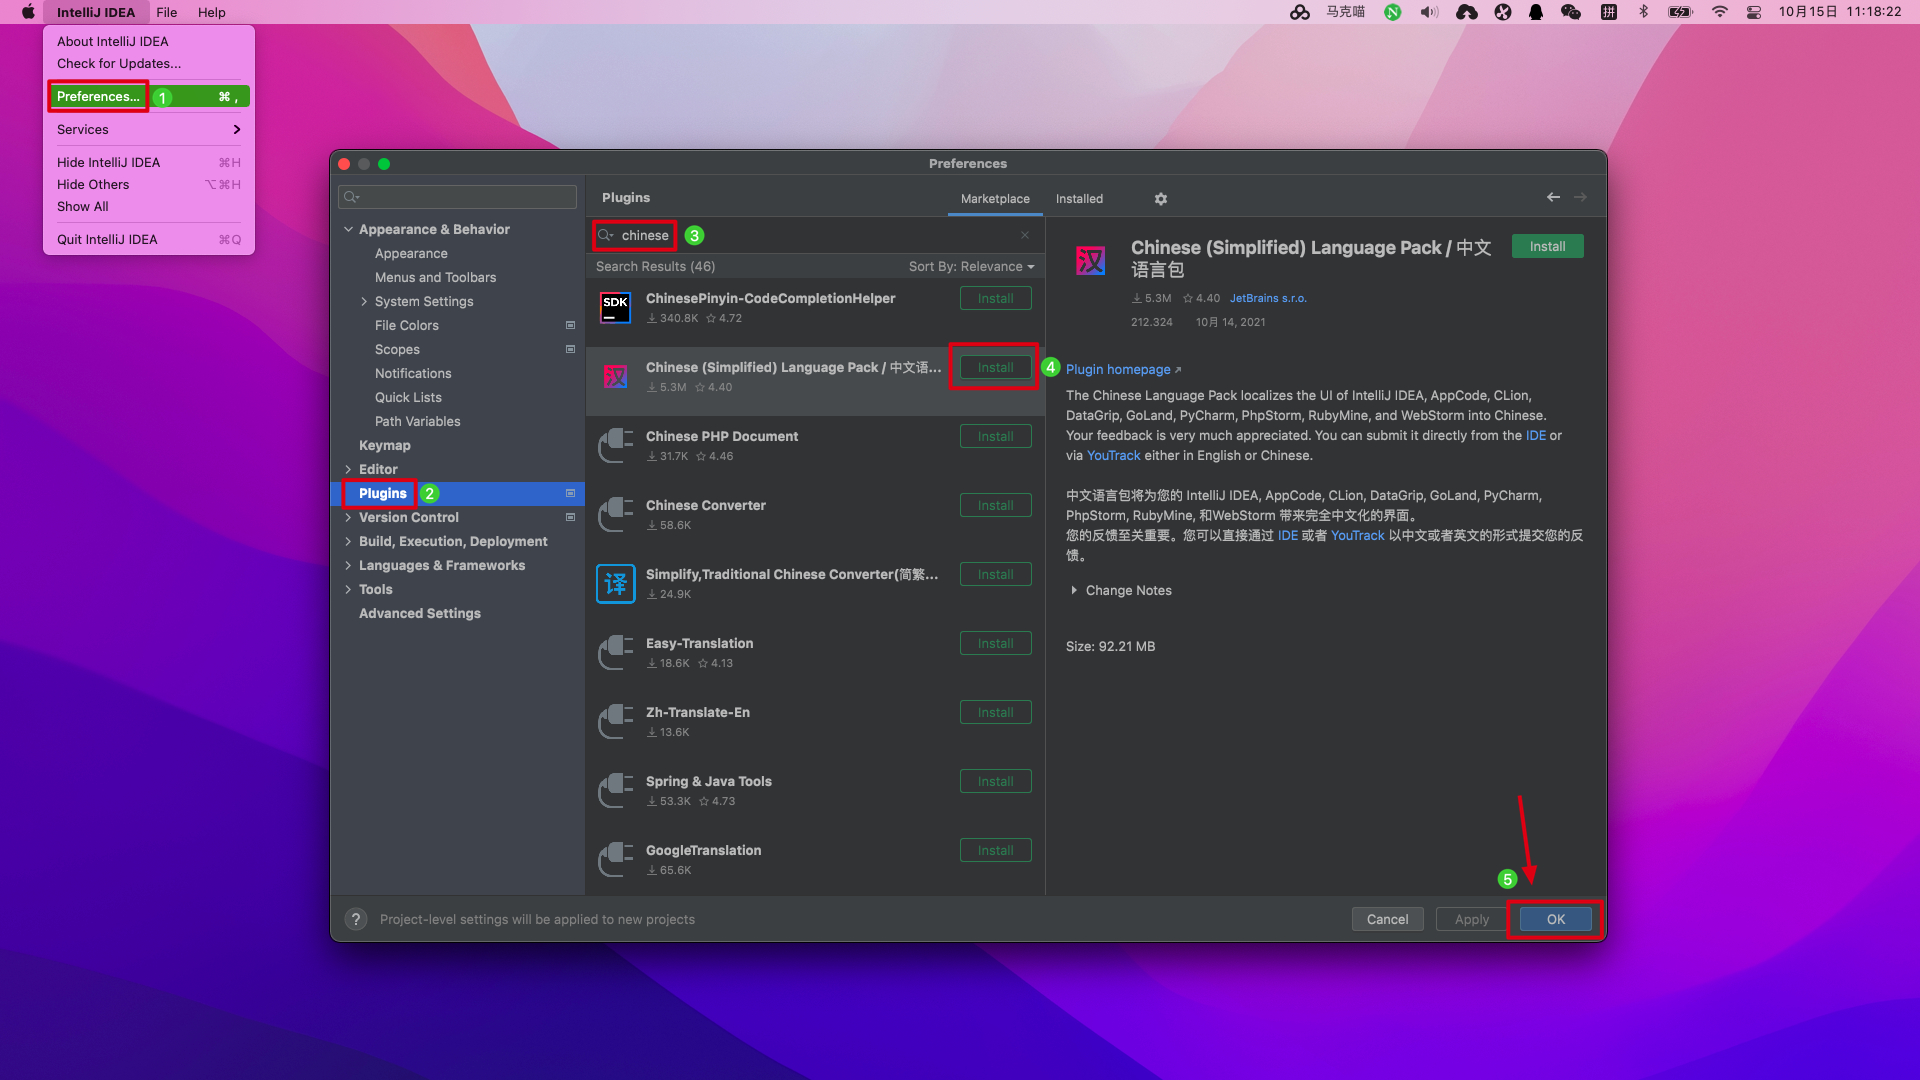
Task: Click Spring & Java Tools plug icon
Action: [615, 791]
